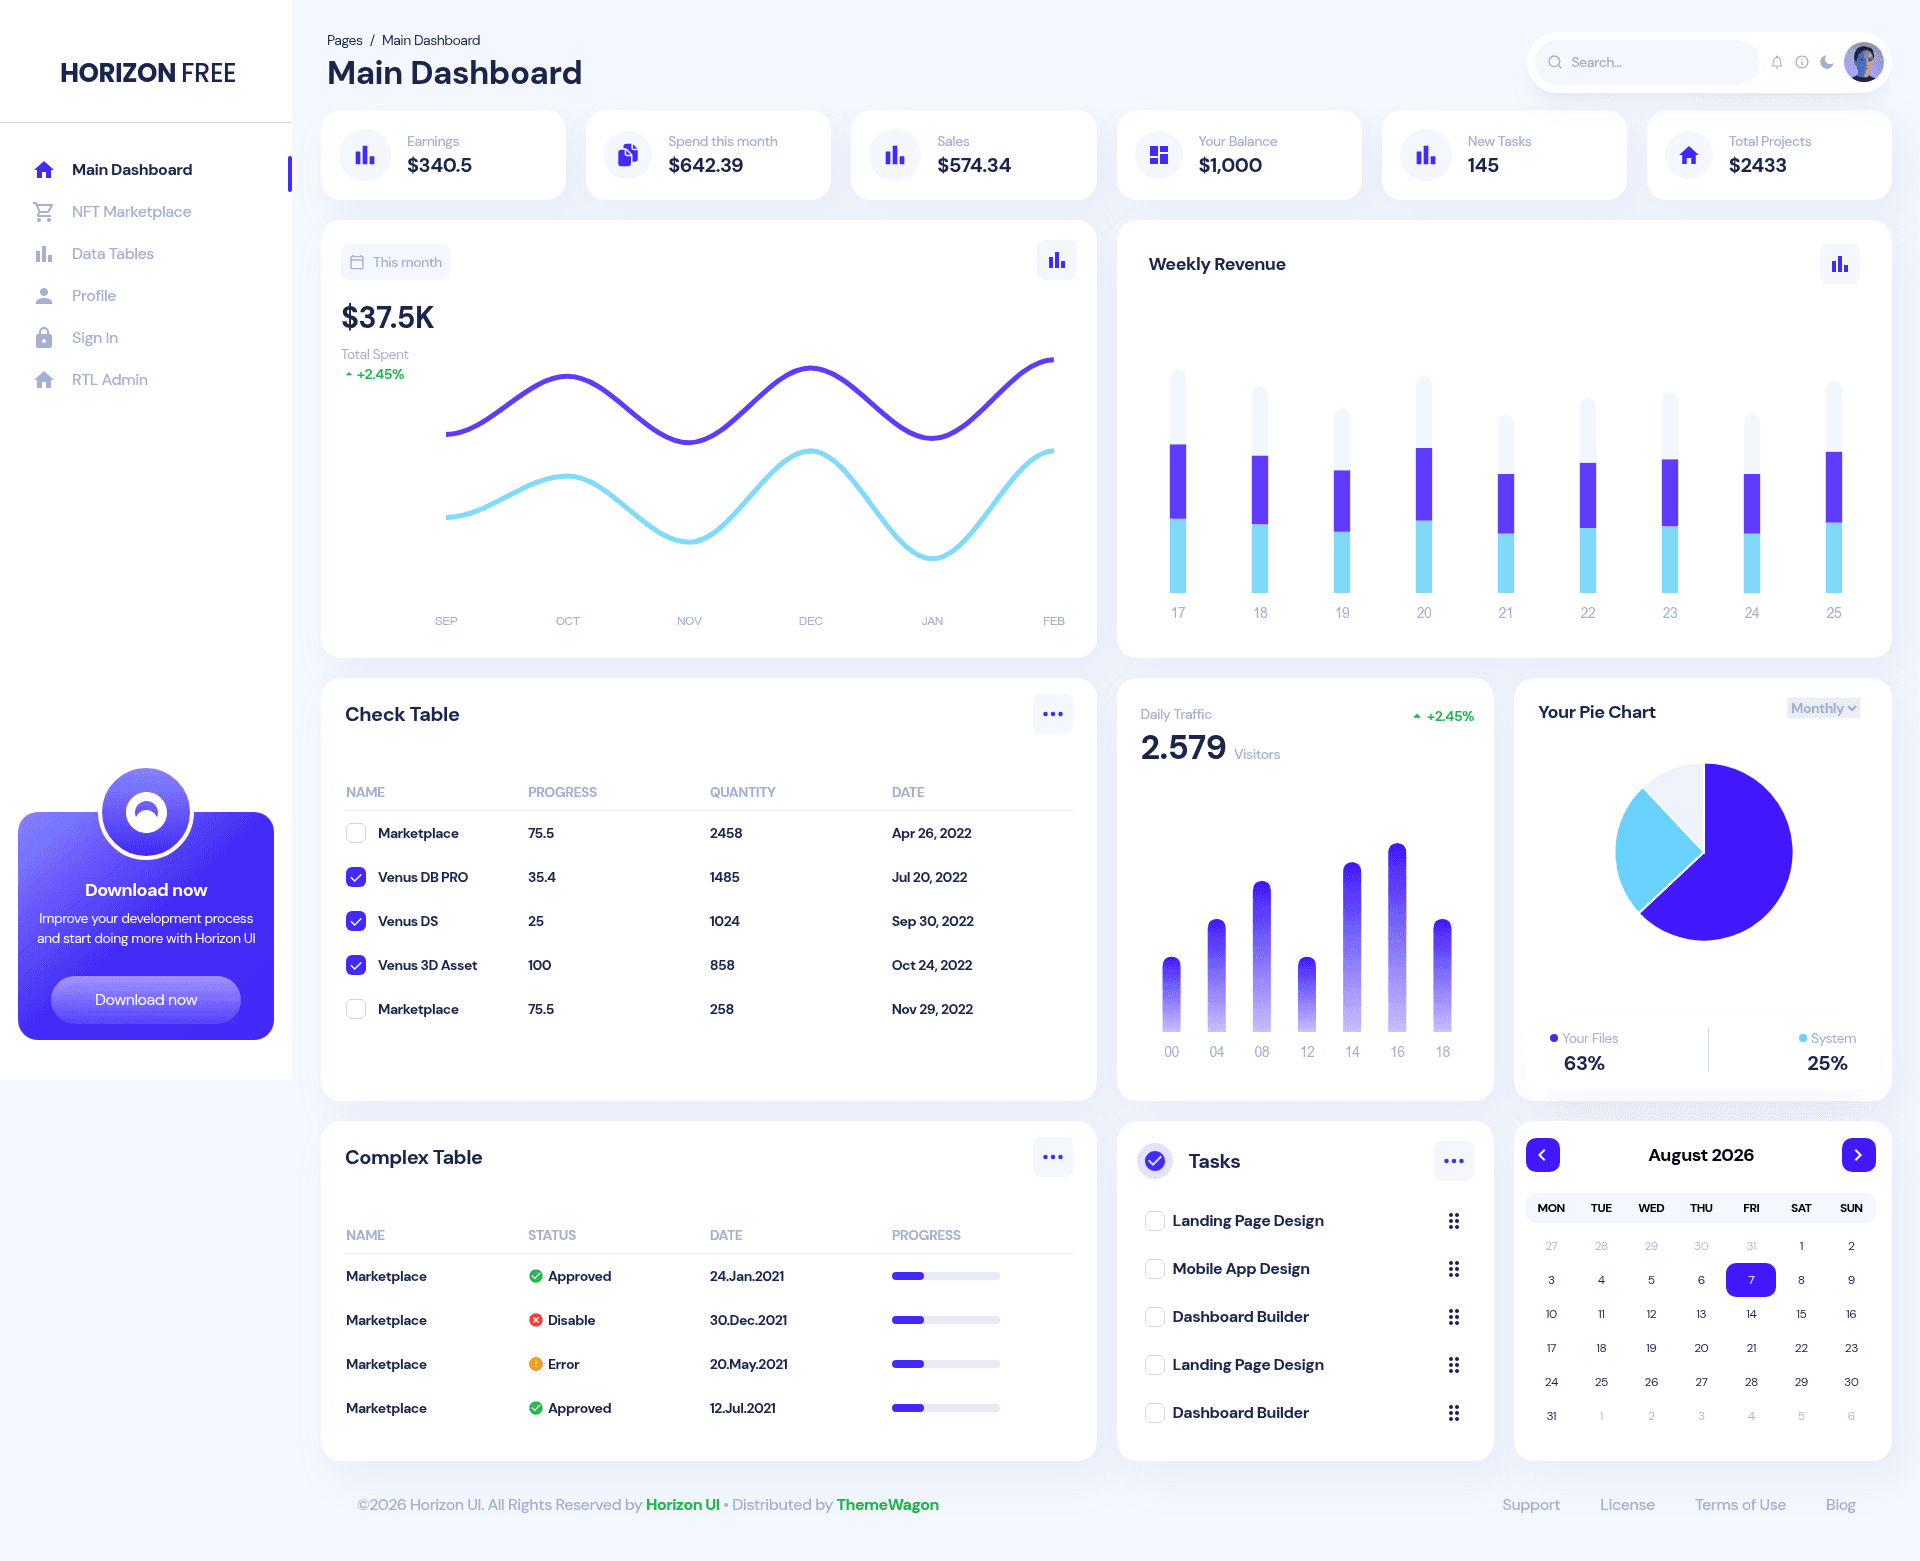The height and width of the screenshot is (1561, 1920).
Task: Click the Data Tables bar icon
Action: pyautogui.click(x=44, y=254)
